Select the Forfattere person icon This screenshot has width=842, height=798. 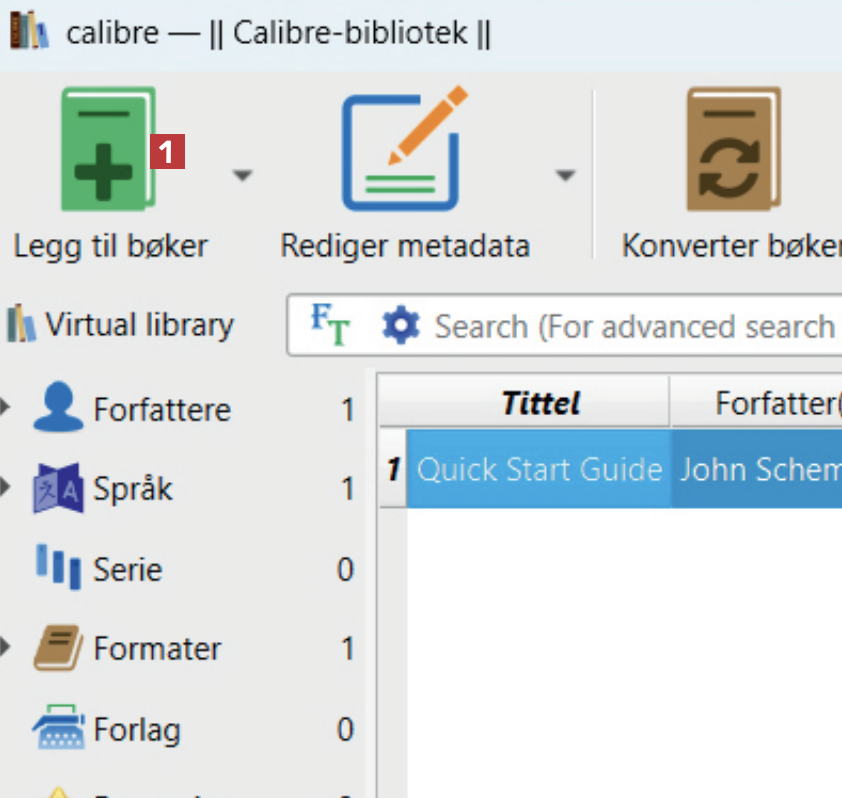coord(57,408)
